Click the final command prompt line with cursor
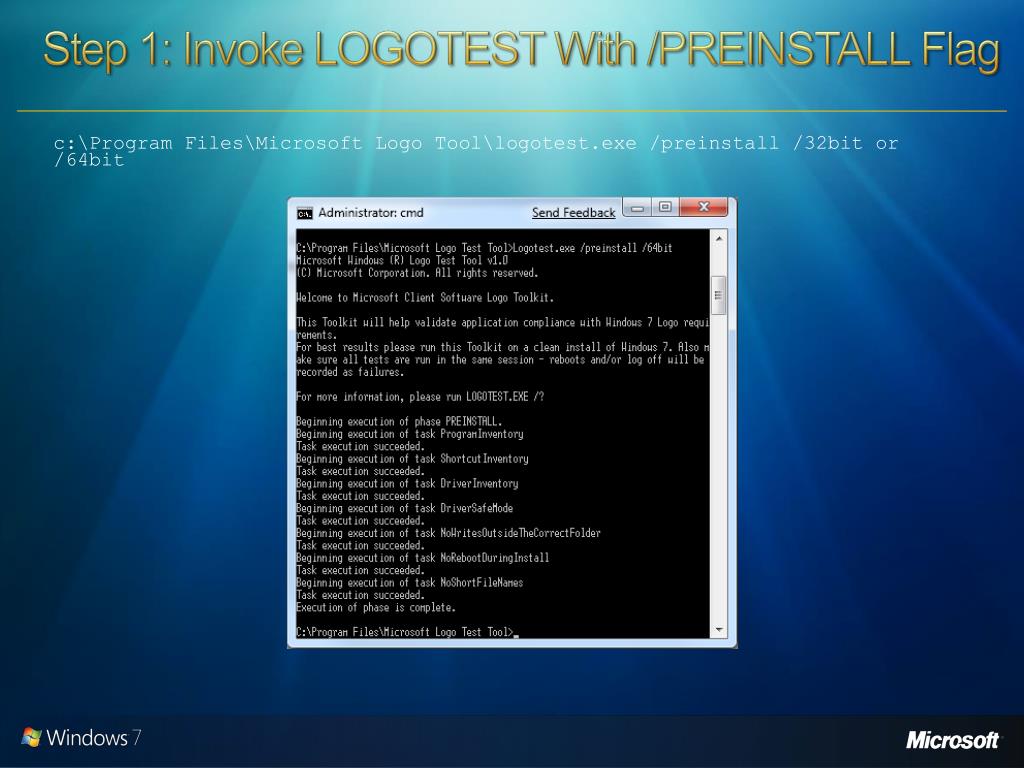Screen dimensions: 1024x768 [407, 632]
